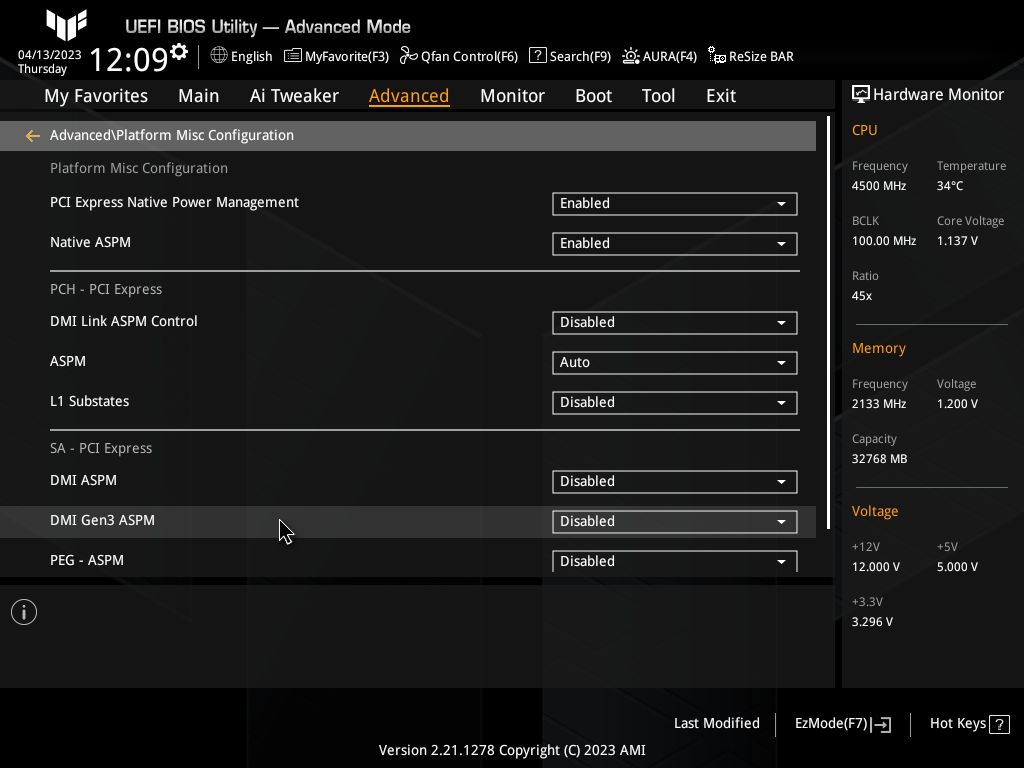This screenshot has height=768, width=1024.
Task: Click the PEG - ASPM label
Action: (x=87, y=560)
